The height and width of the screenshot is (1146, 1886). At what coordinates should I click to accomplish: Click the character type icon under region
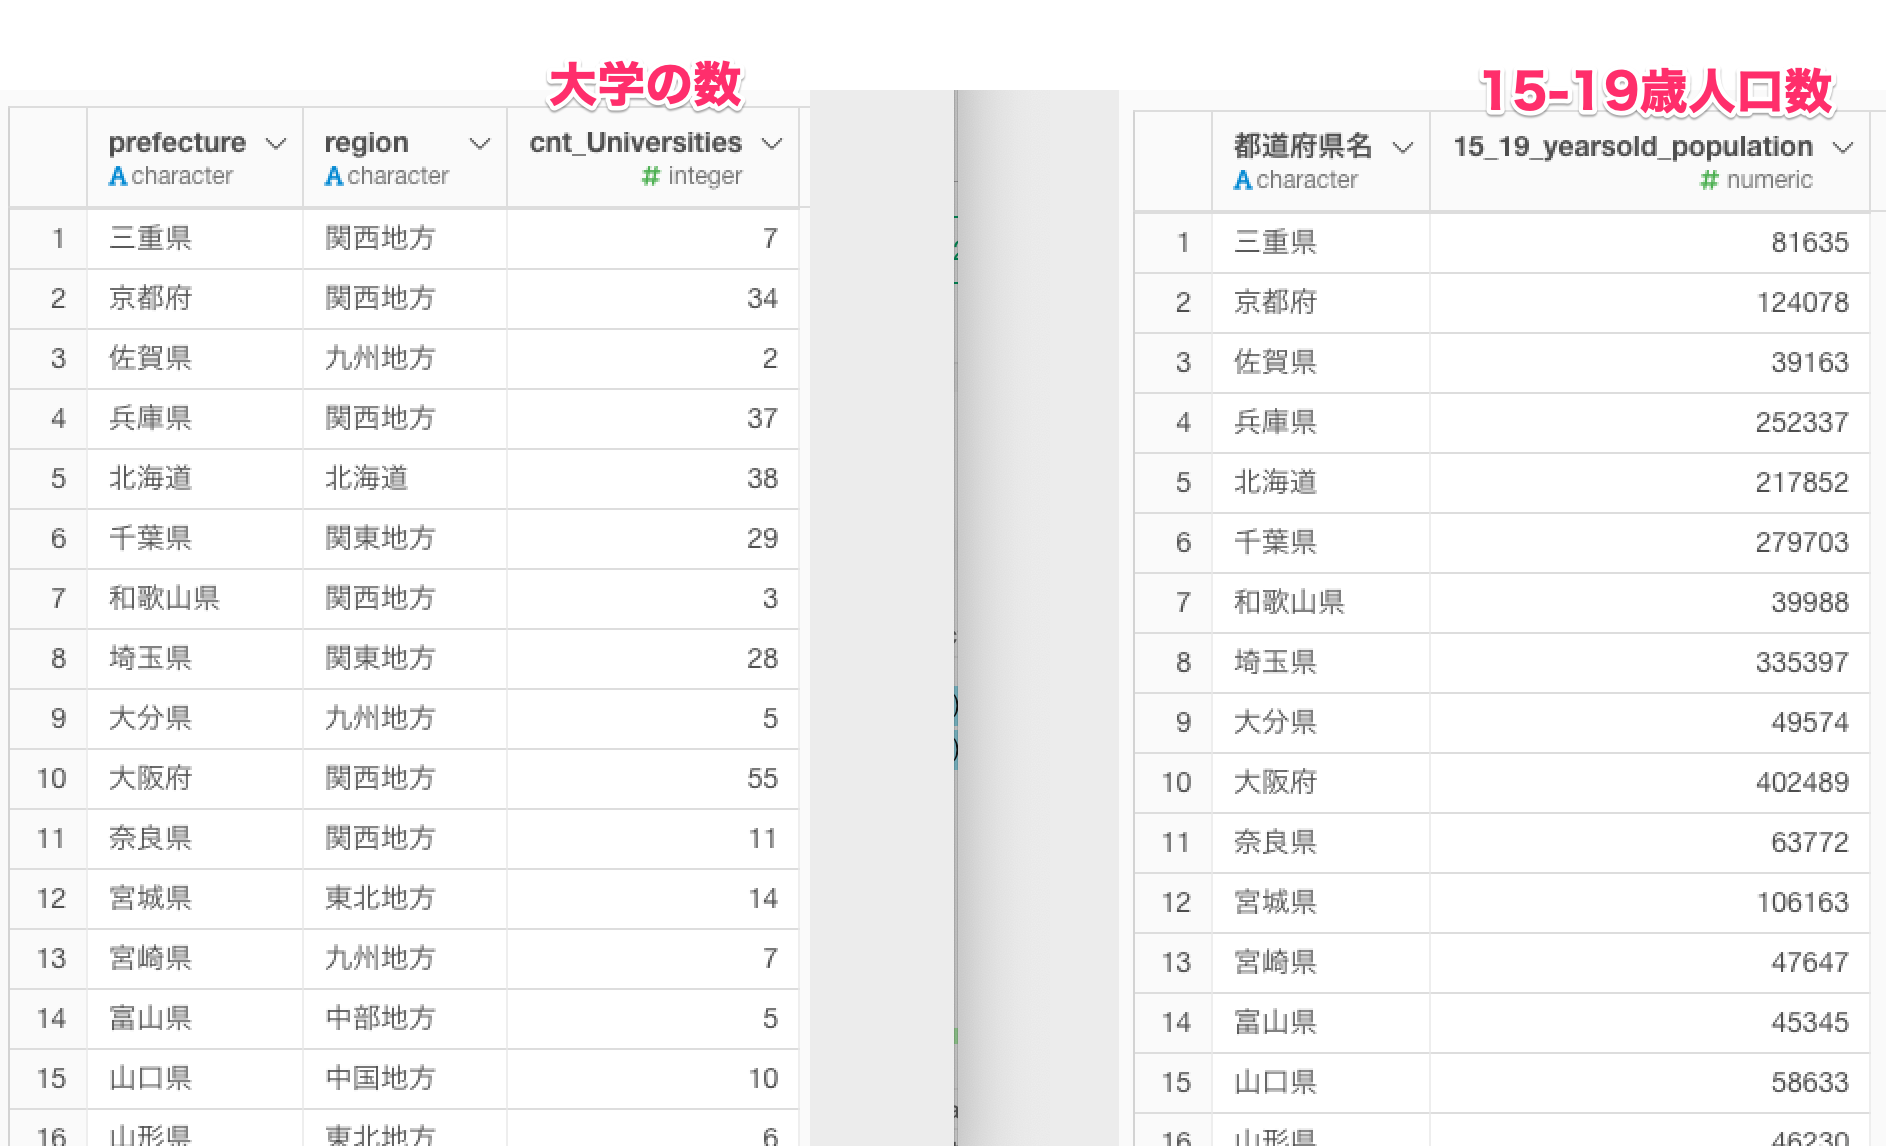[334, 176]
